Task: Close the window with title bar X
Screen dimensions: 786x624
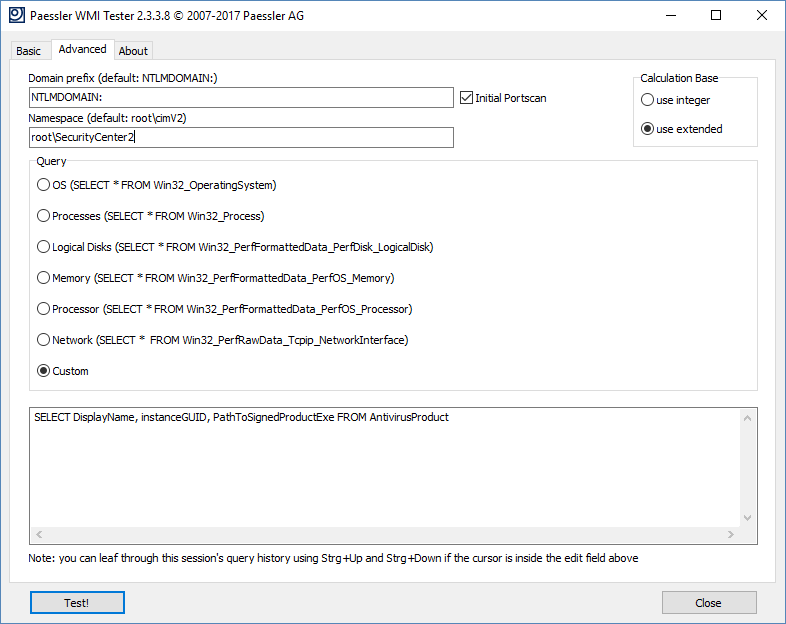Action: (762, 16)
